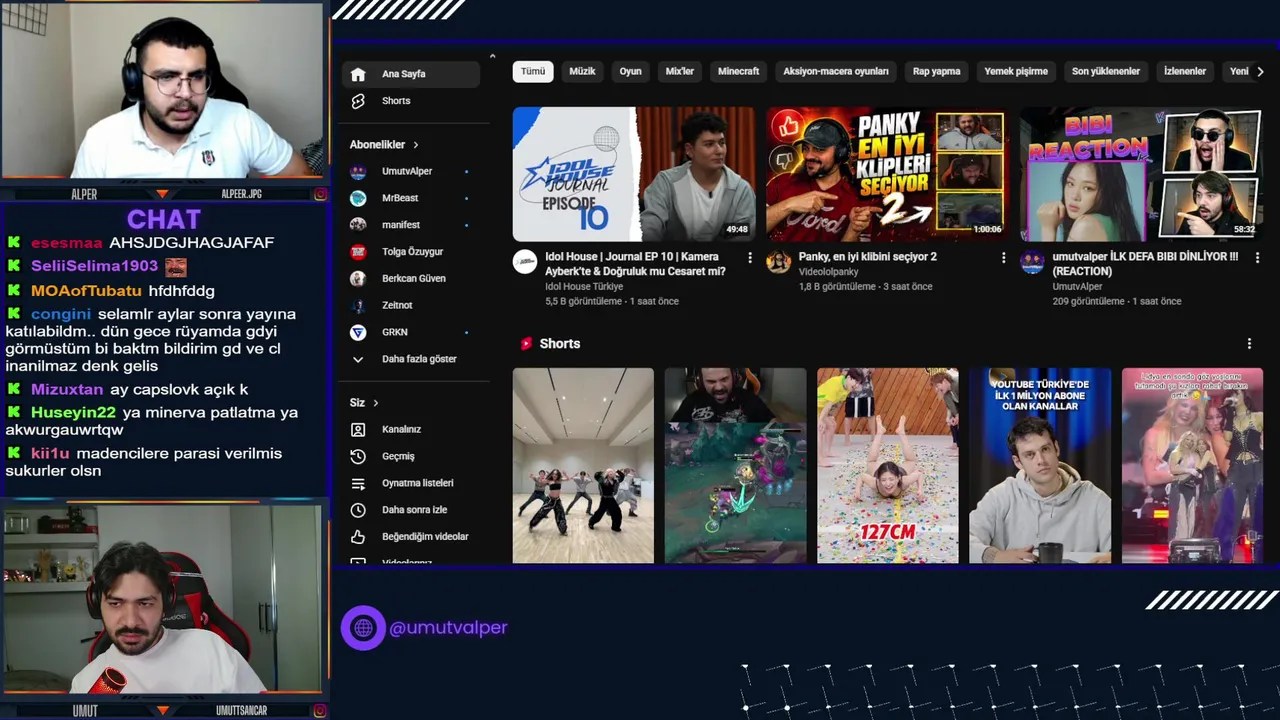1280x720 pixels.
Task: Select the Oyun filter chip
Action: 630,72
